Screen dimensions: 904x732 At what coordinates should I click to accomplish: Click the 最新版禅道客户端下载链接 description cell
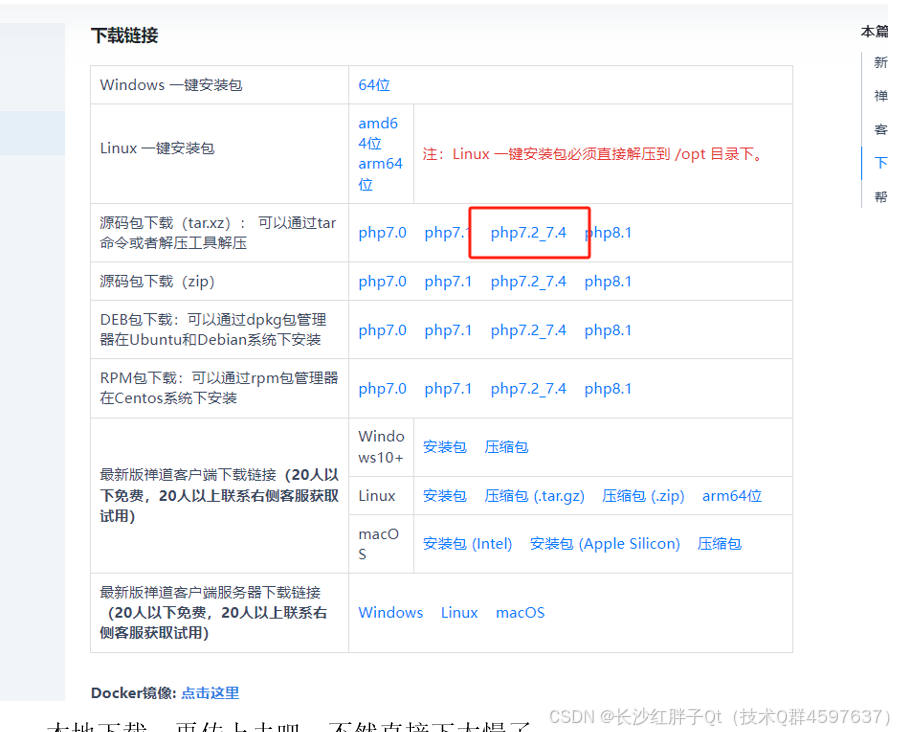pos(219,496)
